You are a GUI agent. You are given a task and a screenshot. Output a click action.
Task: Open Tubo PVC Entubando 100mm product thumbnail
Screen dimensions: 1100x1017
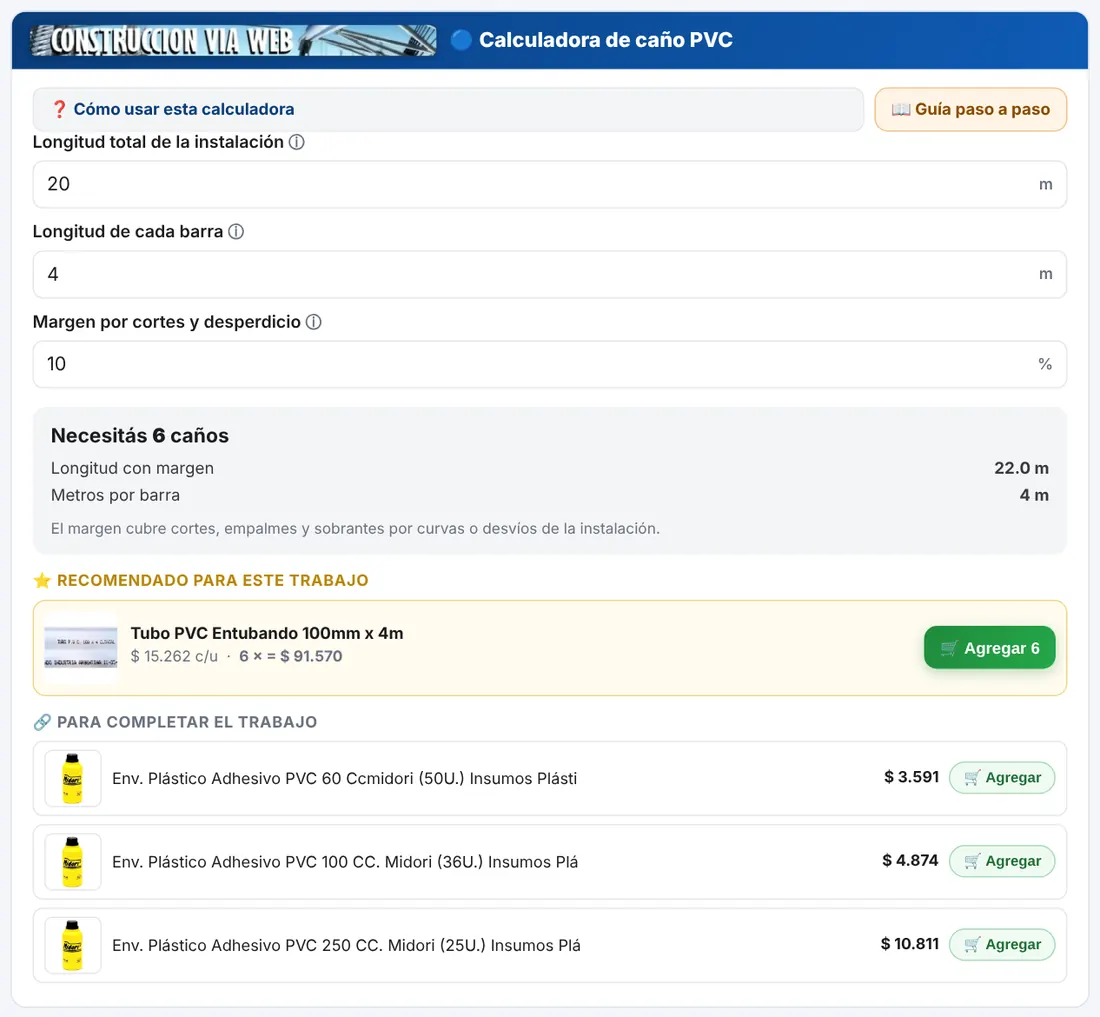point(81,648)
